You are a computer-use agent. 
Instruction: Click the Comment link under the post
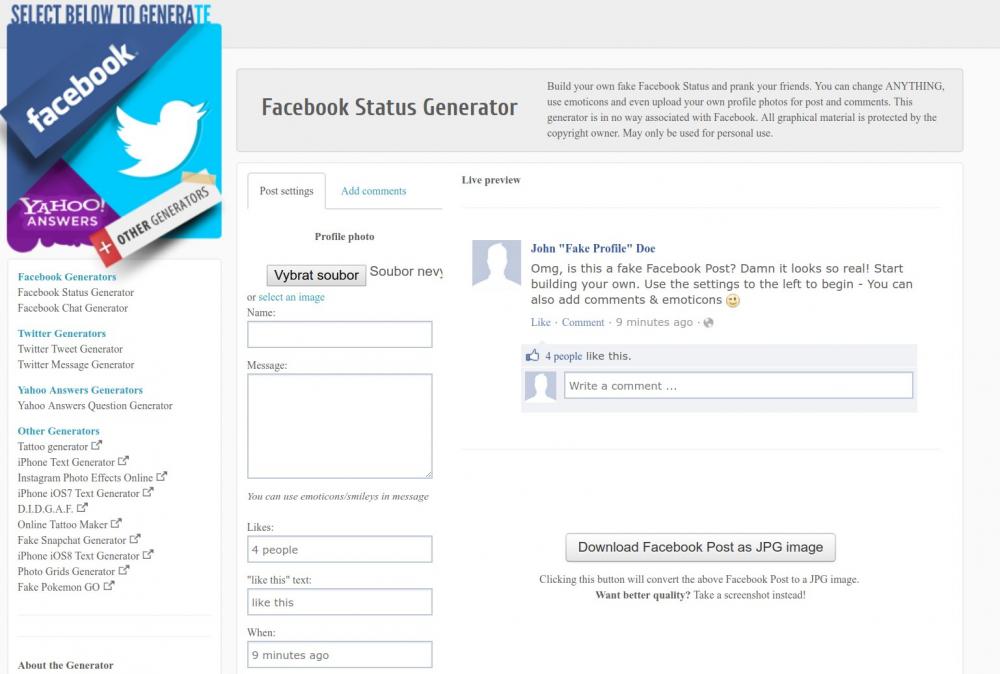point(583,323)
